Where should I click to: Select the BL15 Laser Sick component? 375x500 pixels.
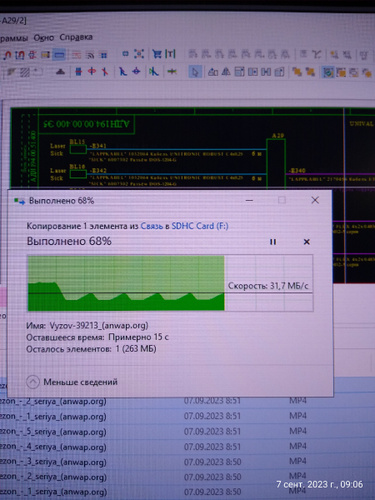(x=78, y=149)
